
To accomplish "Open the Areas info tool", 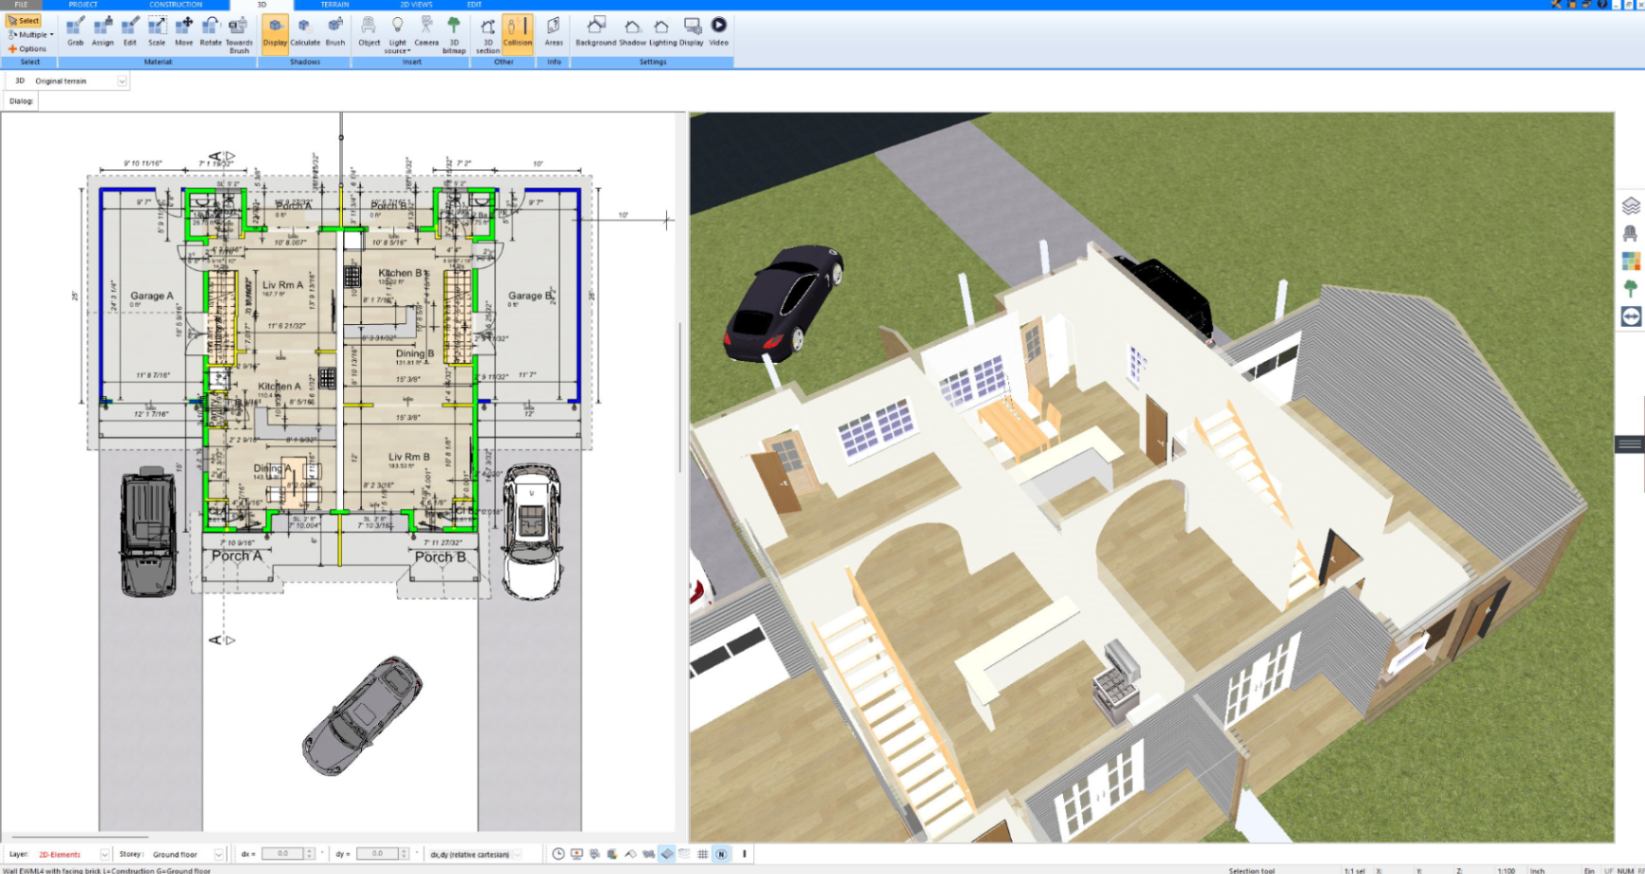I will coord(554,32).
